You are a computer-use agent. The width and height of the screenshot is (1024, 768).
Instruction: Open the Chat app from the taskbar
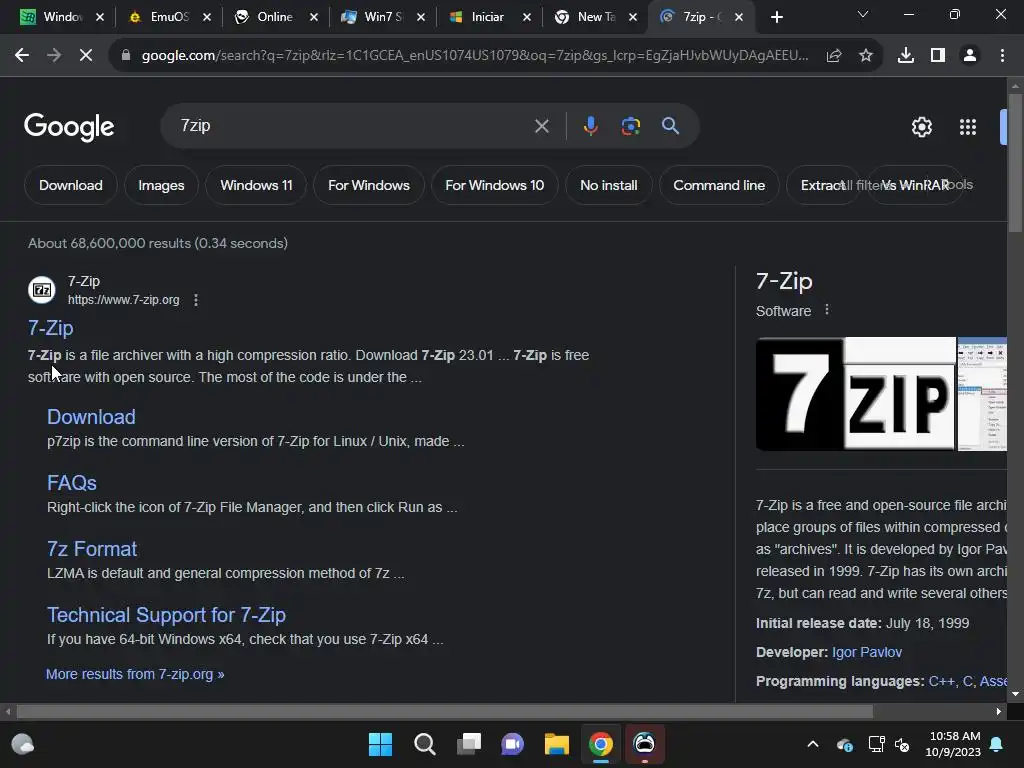513,744
